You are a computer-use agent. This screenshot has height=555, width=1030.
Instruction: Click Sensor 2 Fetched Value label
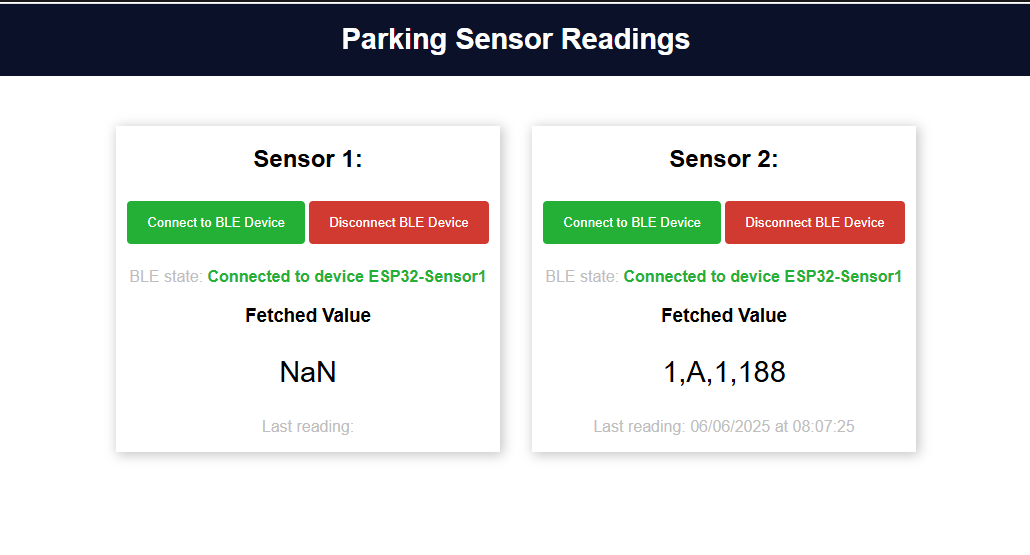723,315
